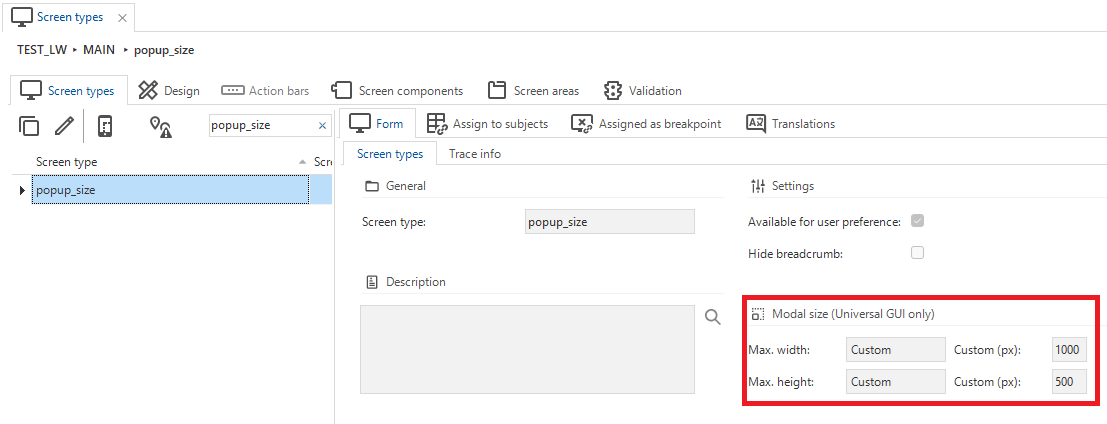Expand the popup_size row arrow
Image resolution: width=1107 pixels, height=424 pixels.
22,190
